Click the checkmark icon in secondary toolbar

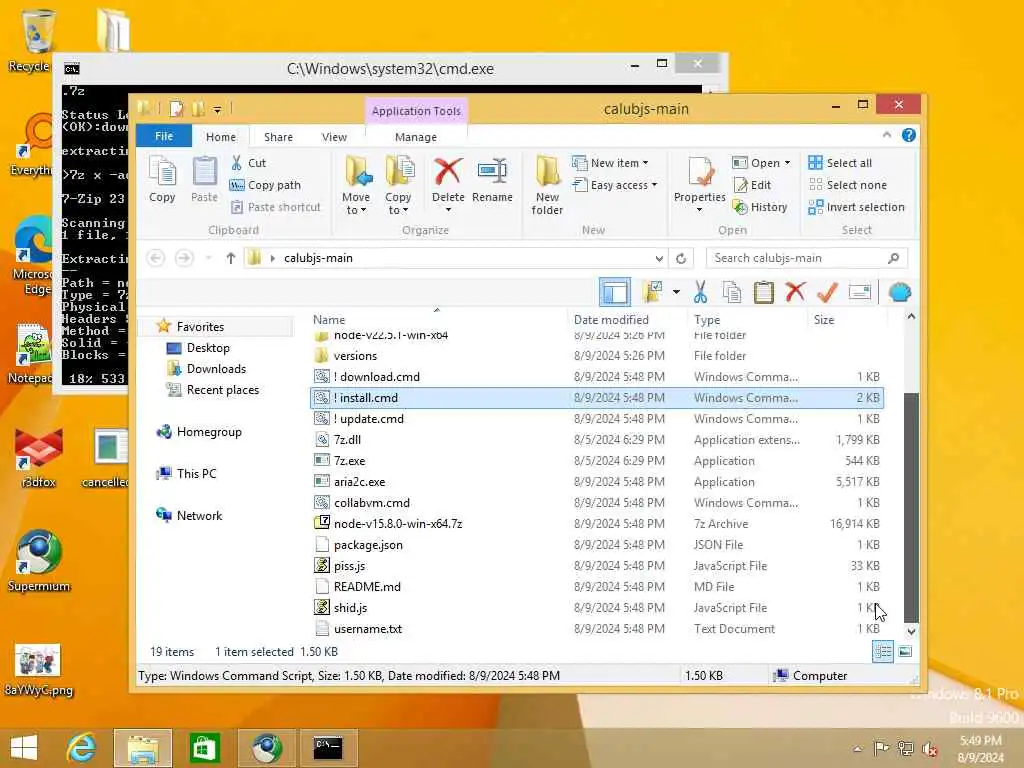point(827,292)
